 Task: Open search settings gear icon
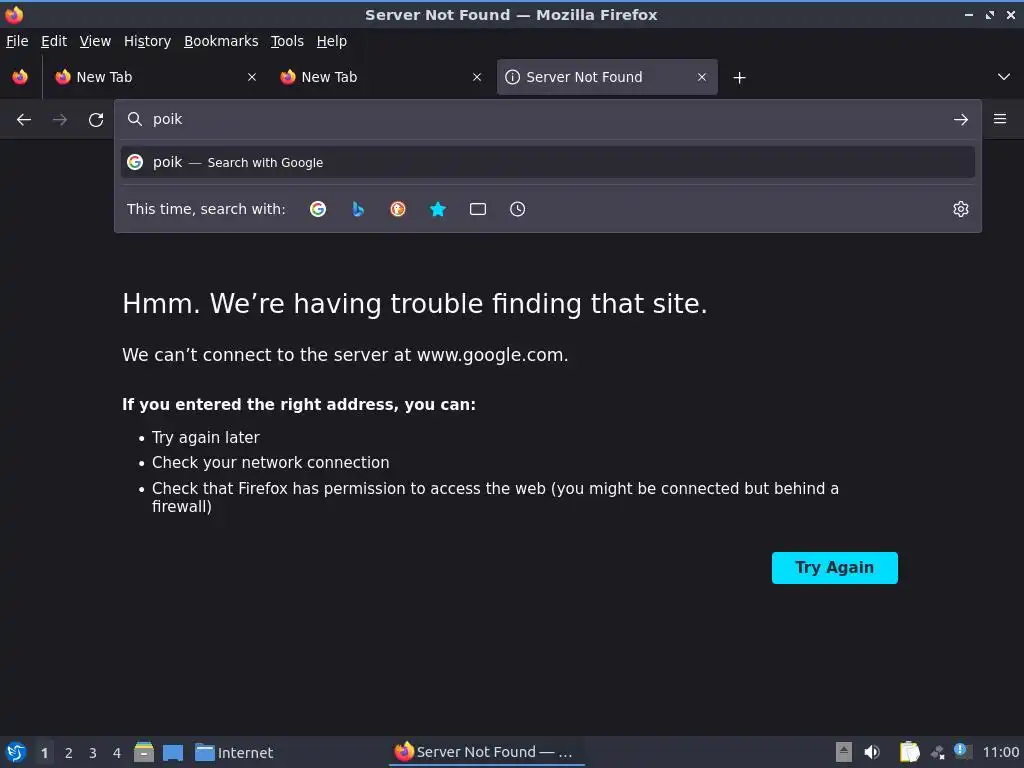pos(961,209)
